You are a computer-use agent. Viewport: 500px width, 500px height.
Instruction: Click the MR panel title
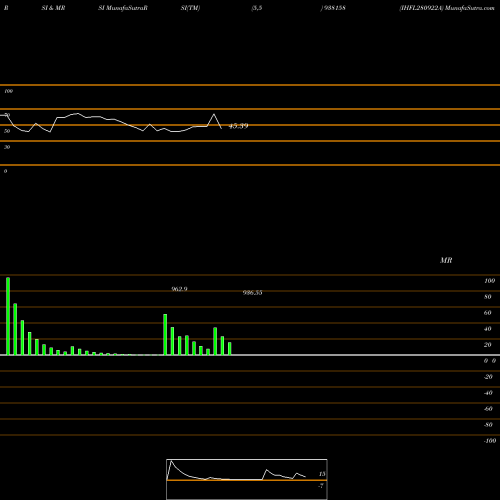point(446,260)
